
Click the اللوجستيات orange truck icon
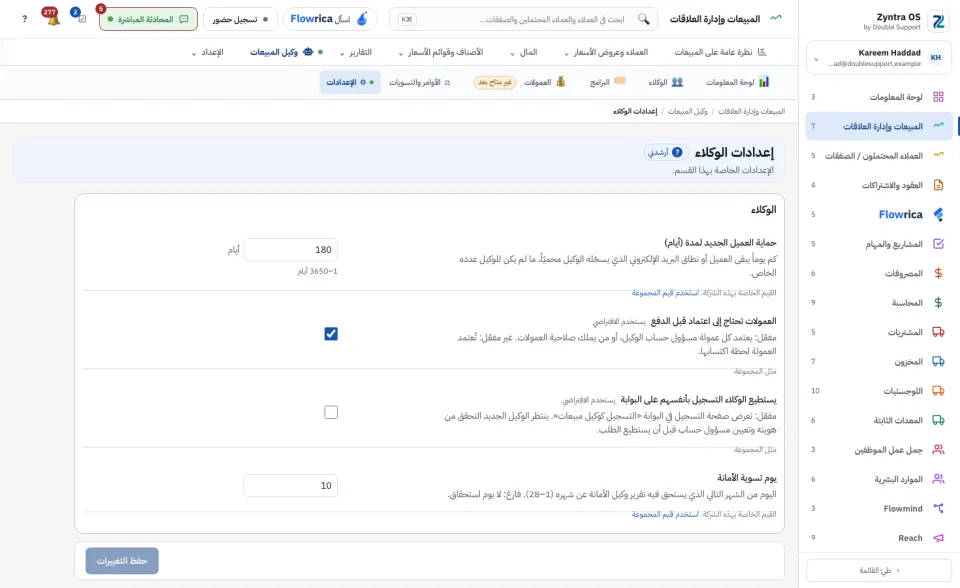coord(938,391)
